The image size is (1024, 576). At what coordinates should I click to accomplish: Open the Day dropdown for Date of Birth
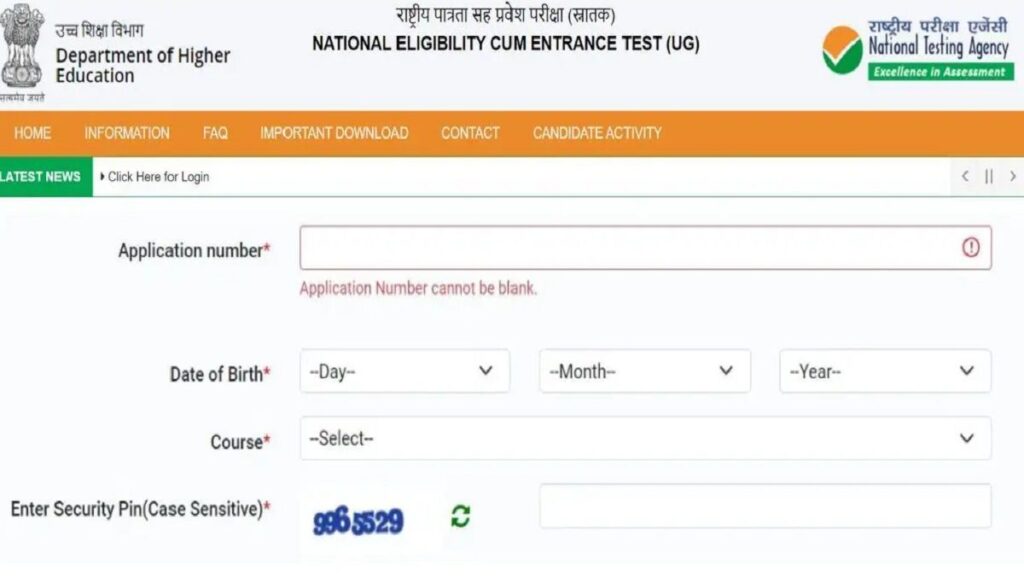[x=404, y=371]
